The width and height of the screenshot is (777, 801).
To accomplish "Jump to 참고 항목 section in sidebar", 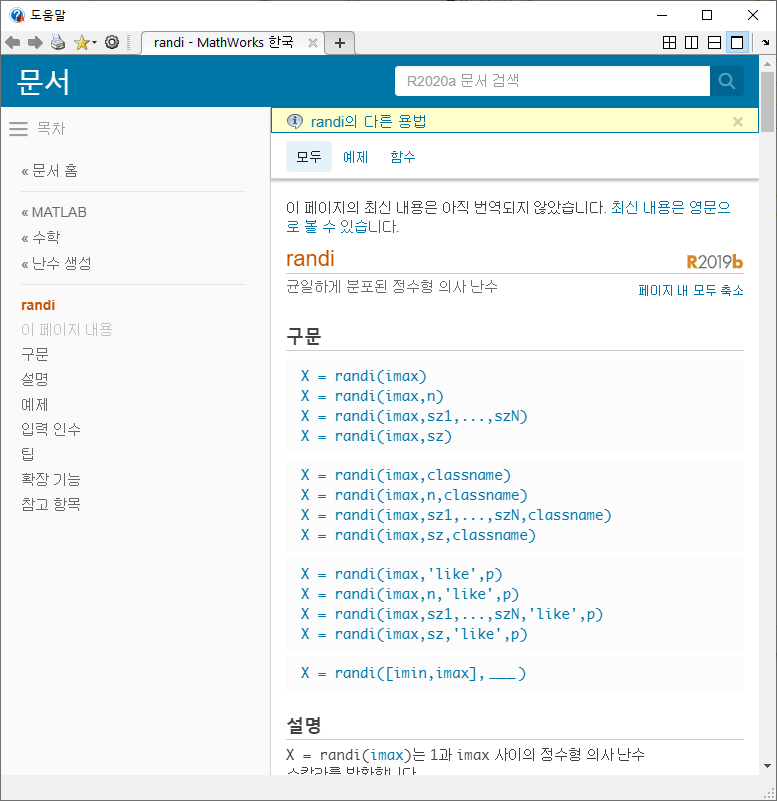I will (51, 504).
